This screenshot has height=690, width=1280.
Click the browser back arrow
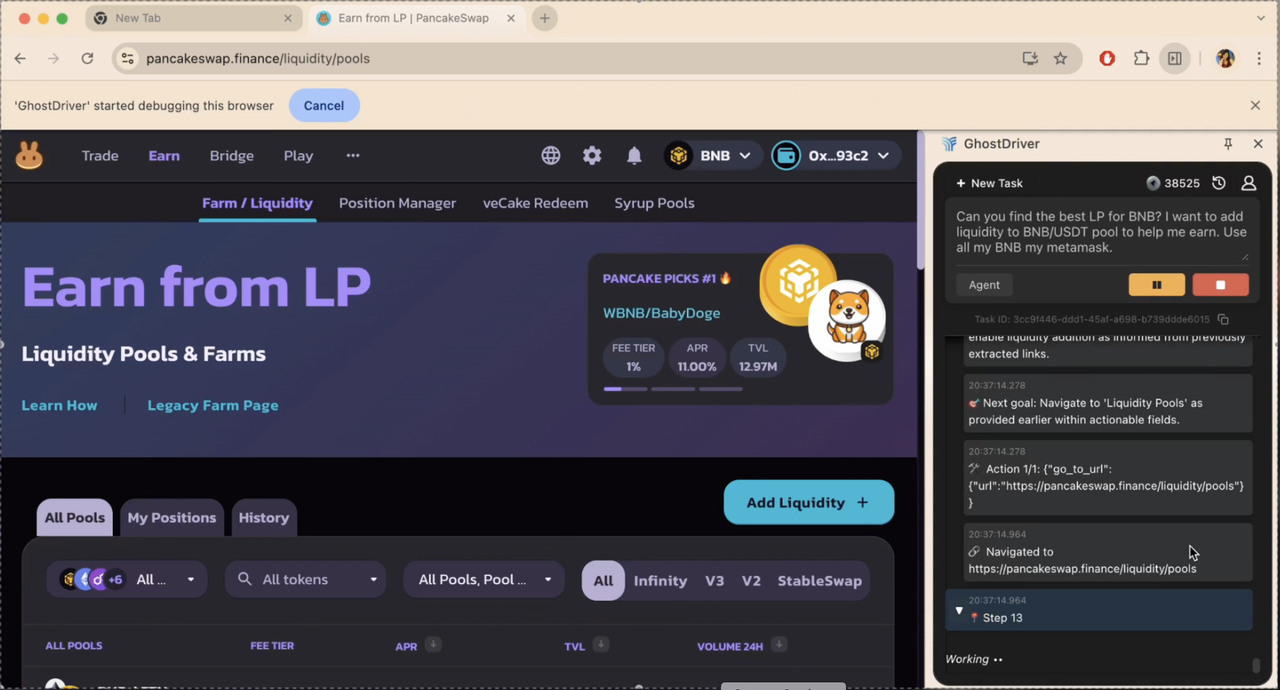[x=20, y=59]
